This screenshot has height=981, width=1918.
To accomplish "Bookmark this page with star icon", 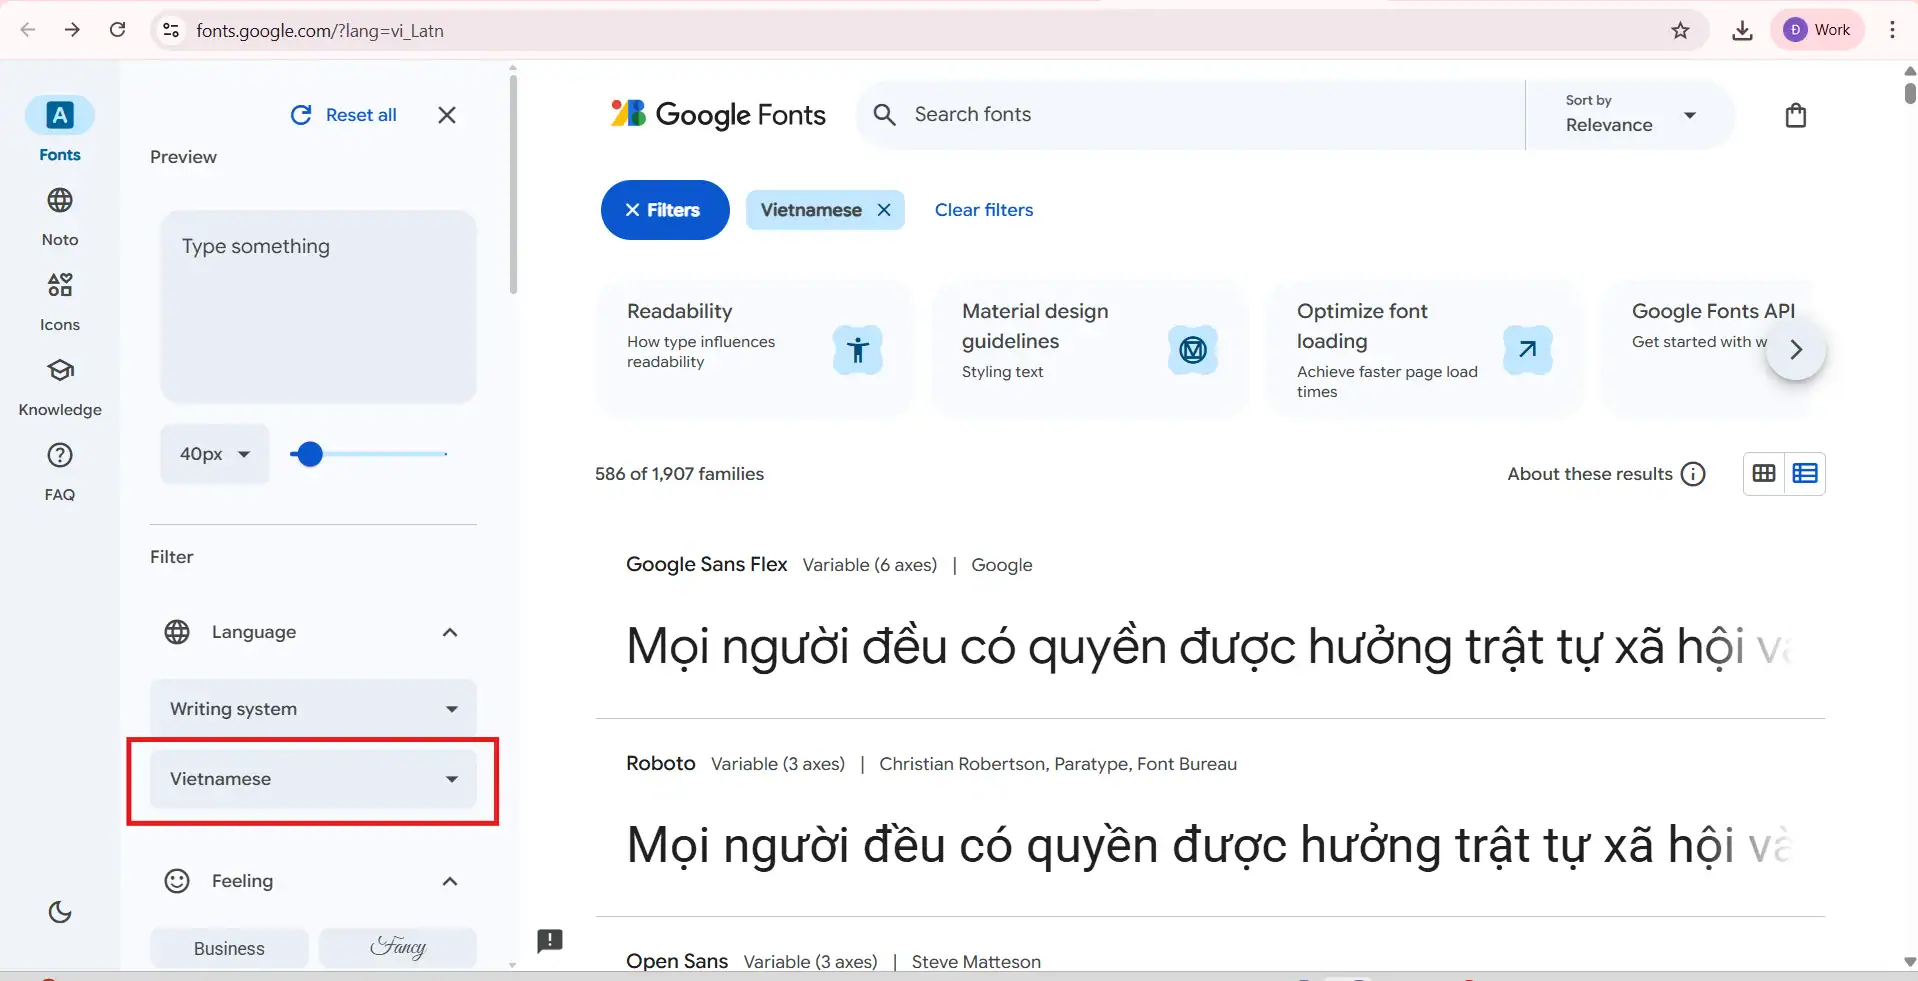I will click(x=1680, y=30).
